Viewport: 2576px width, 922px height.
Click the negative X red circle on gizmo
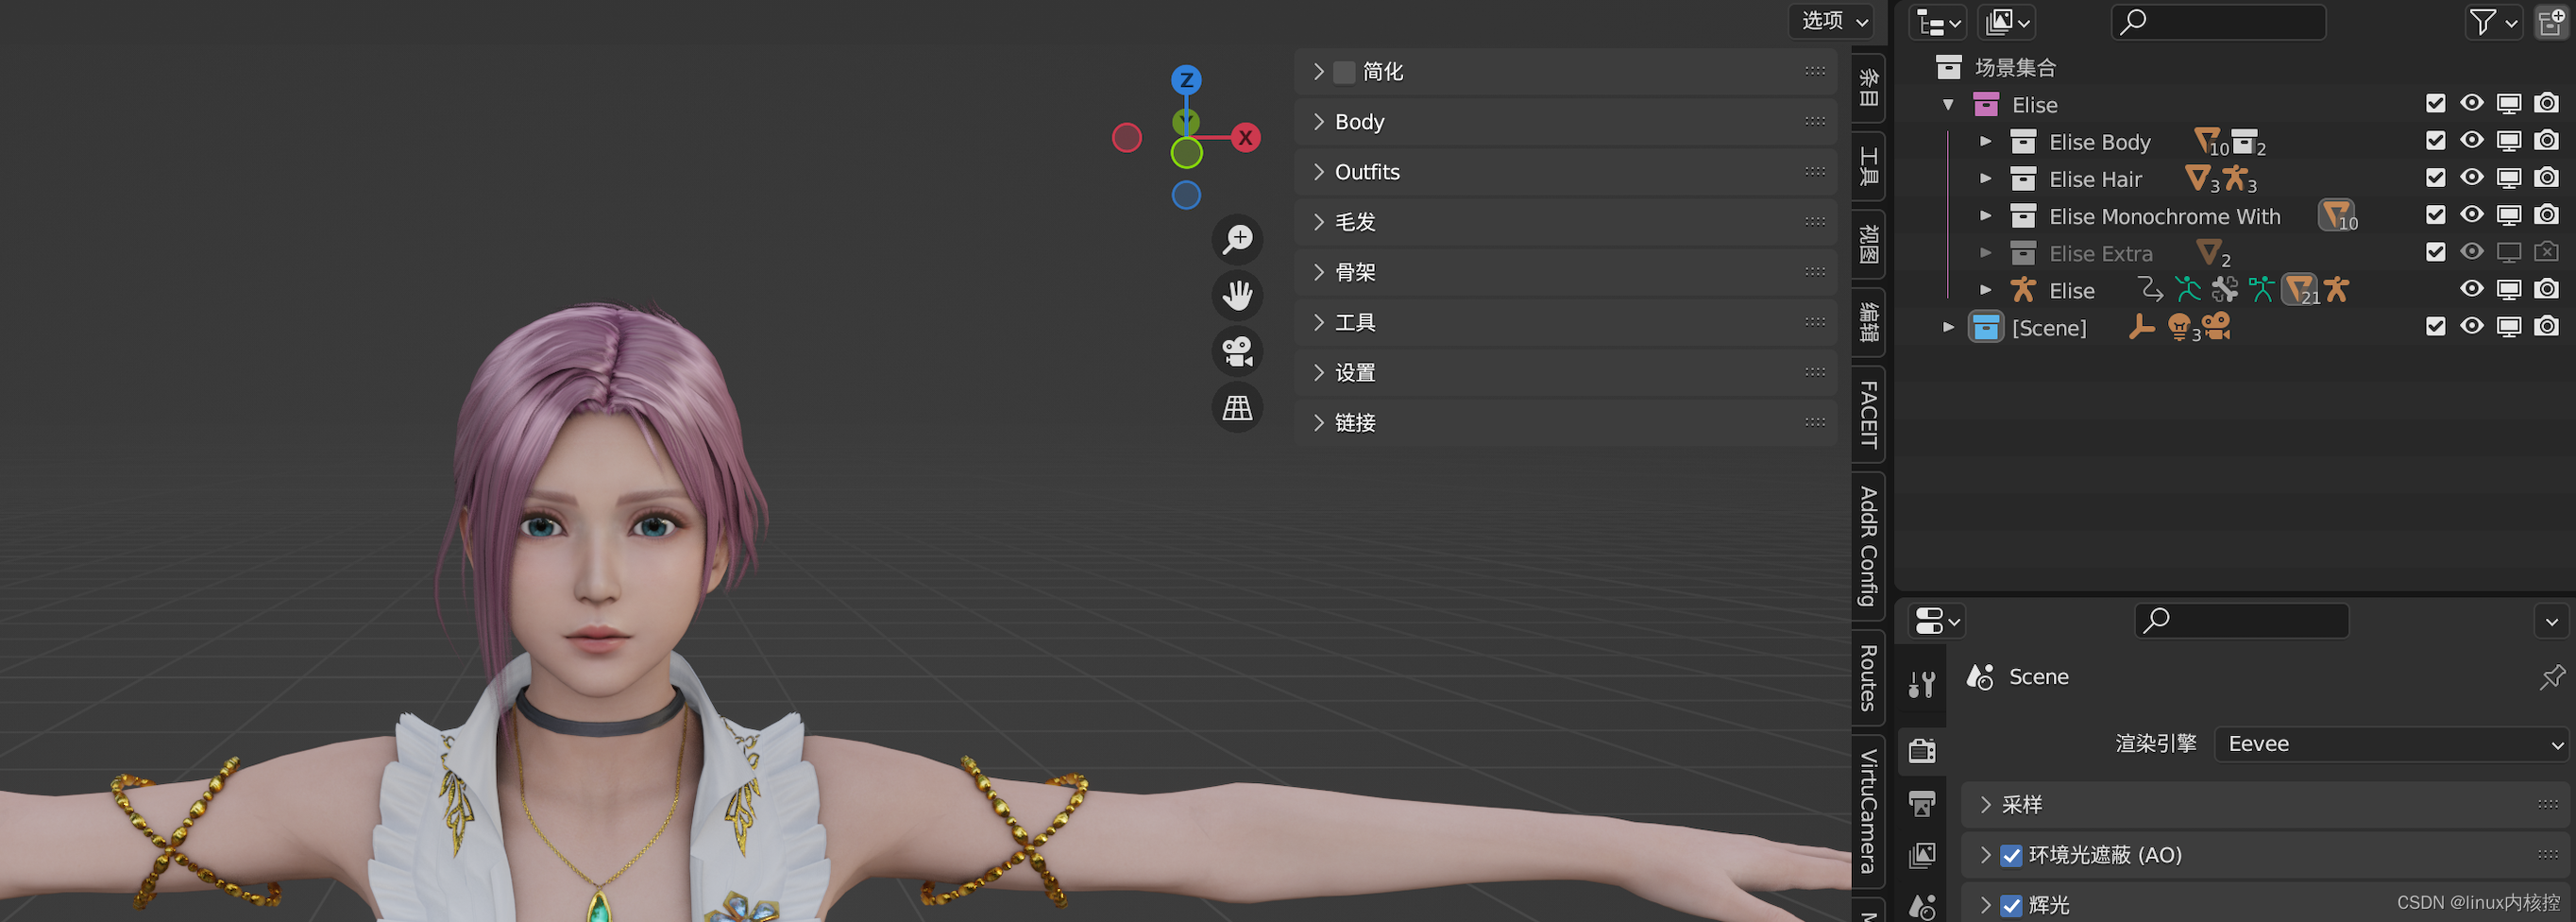pos(1127,138)
